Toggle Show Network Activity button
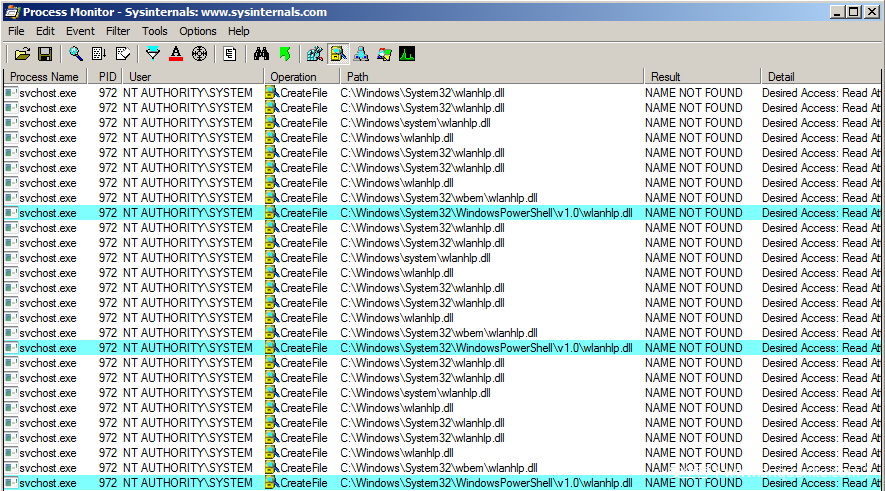The image size is (885, 491). click(361, 53)
